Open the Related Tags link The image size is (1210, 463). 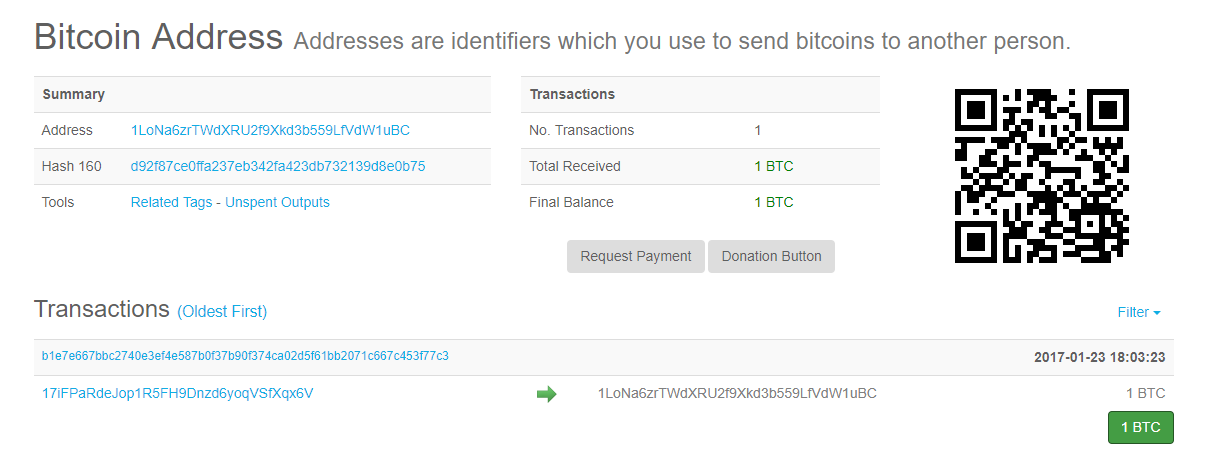pos(171,202)
